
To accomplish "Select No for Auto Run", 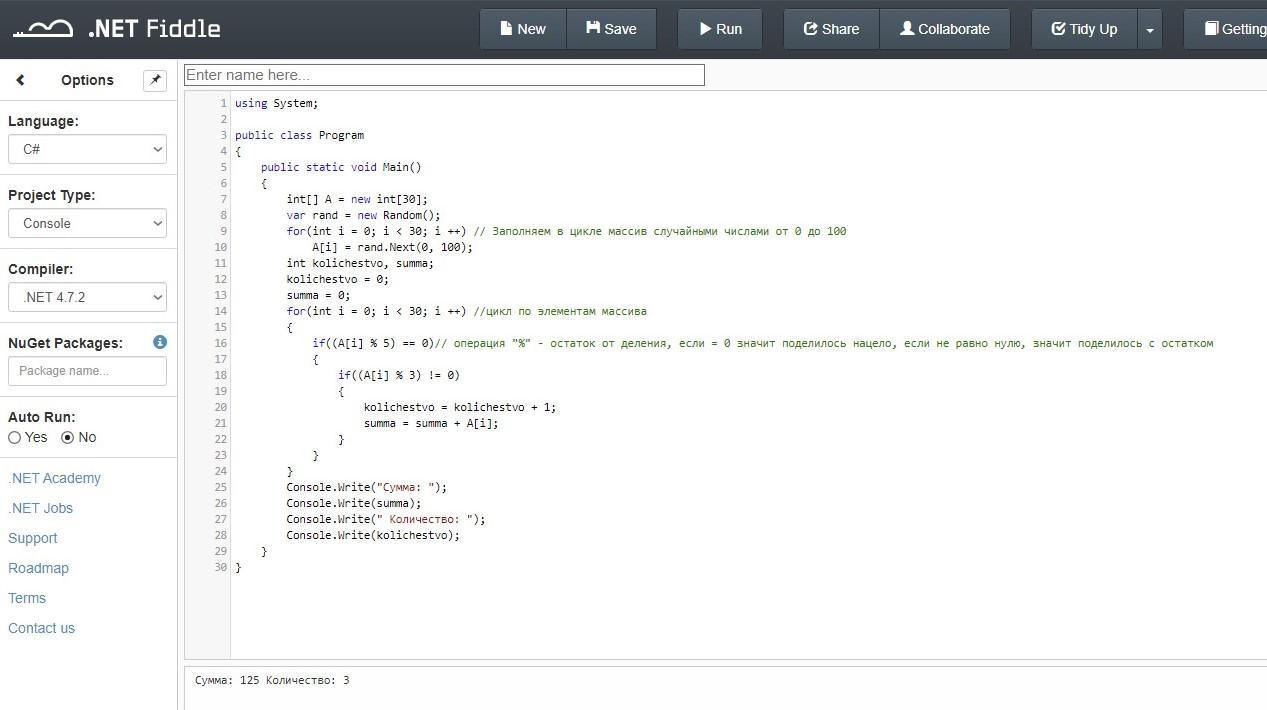I will pyautogui.click(x=68, y=437).
